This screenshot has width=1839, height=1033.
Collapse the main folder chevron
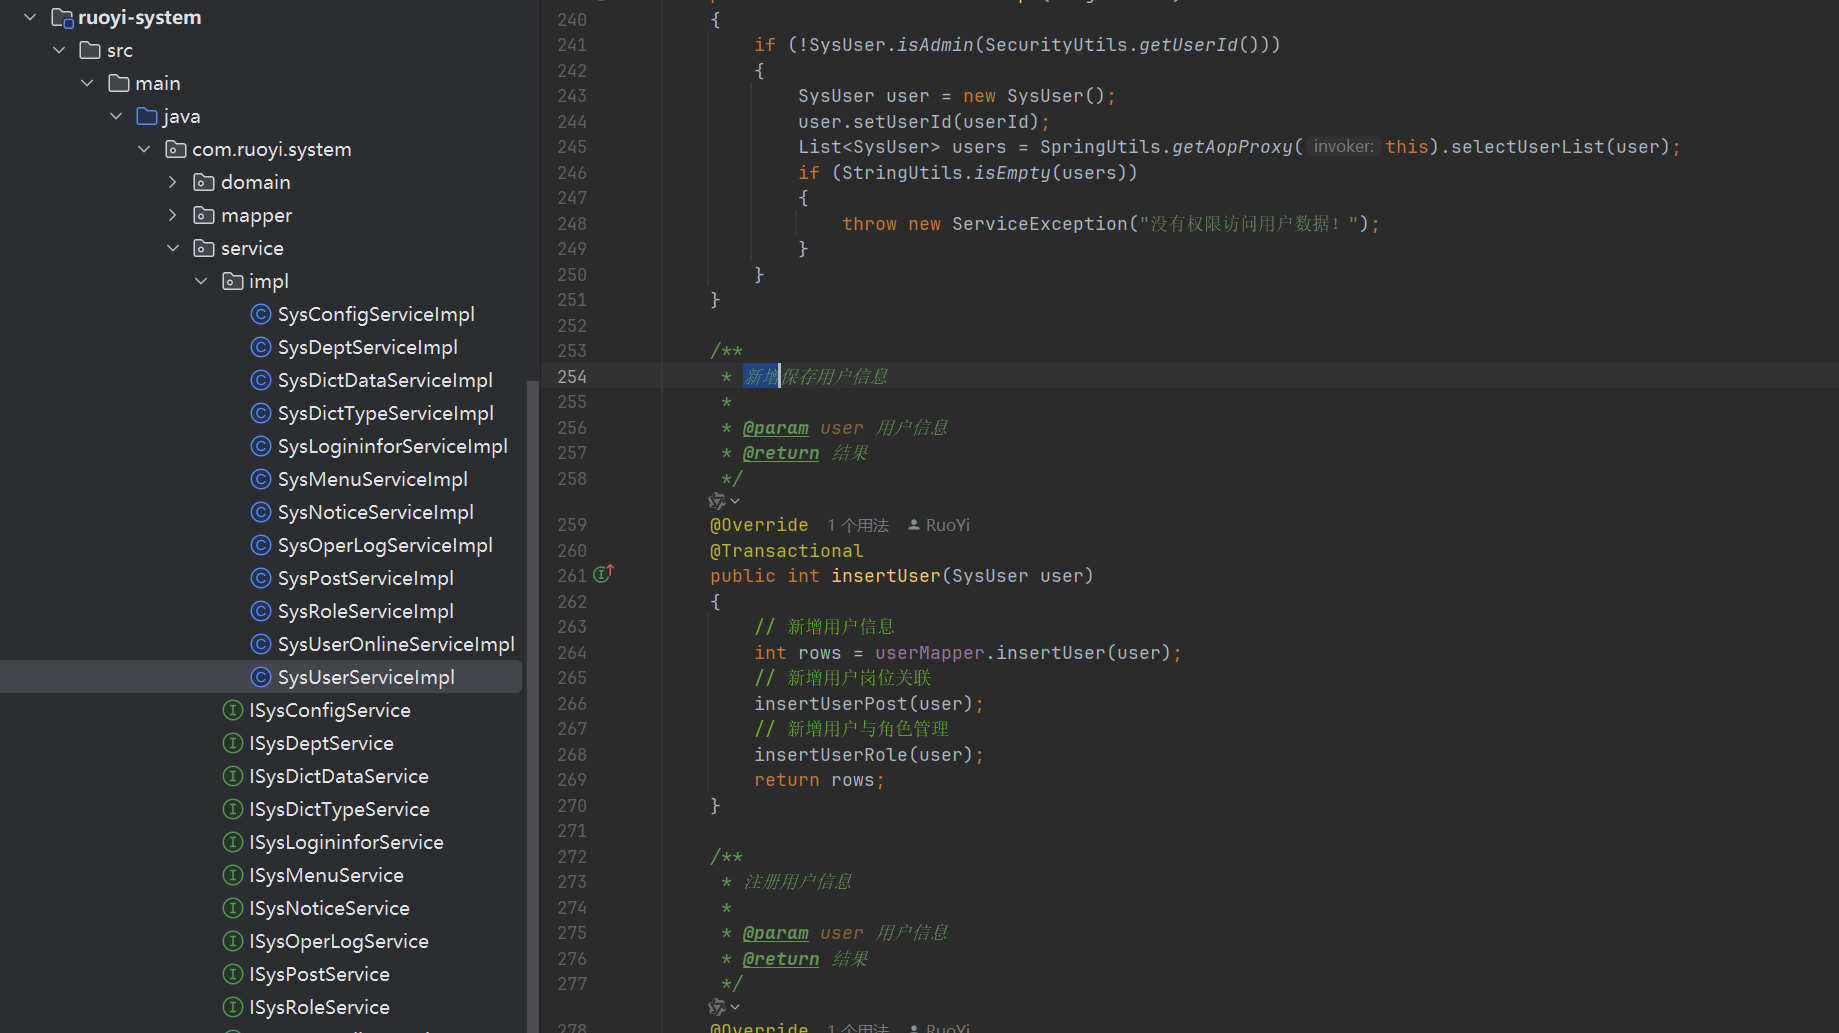(x=87, y=83)
